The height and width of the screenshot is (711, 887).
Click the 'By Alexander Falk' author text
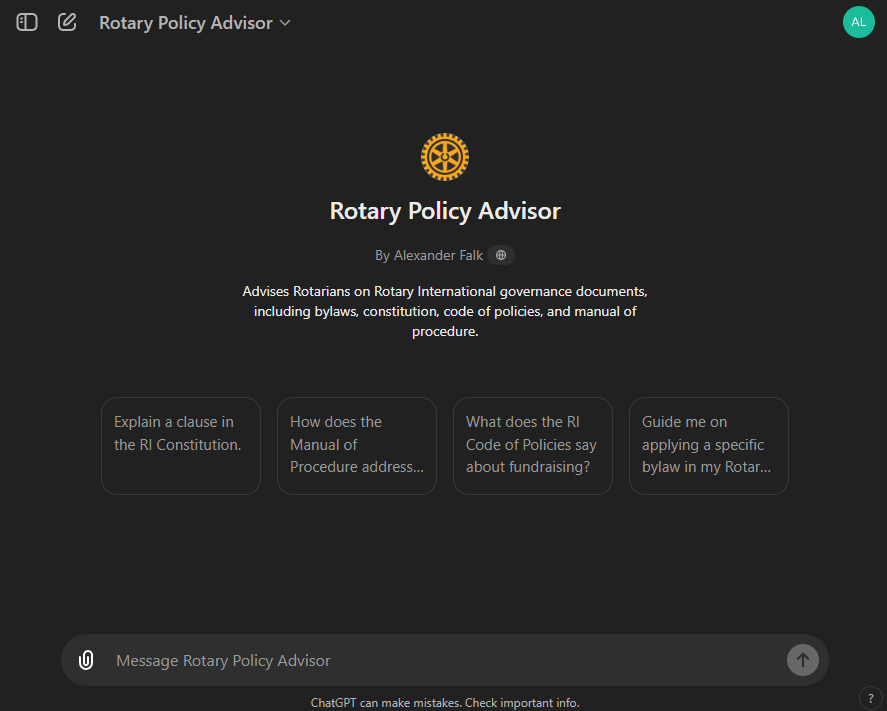tap(429, 256)
